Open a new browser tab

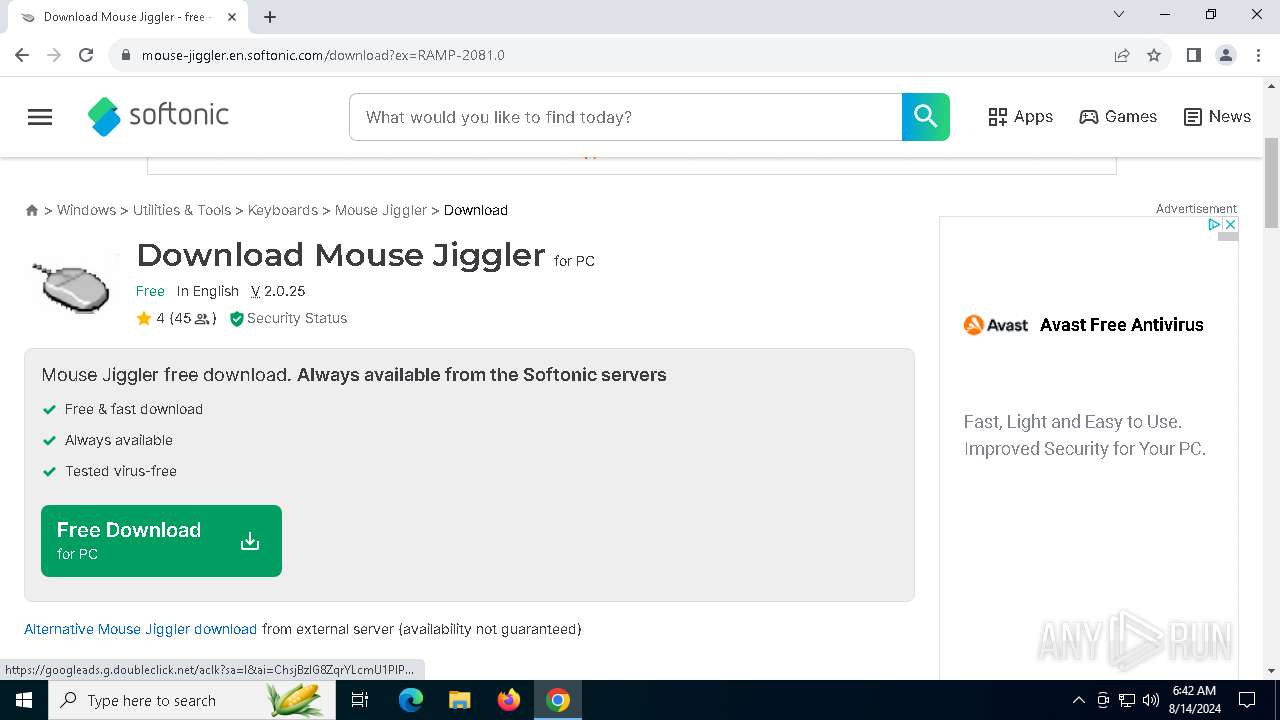click(x=270, y=17)
